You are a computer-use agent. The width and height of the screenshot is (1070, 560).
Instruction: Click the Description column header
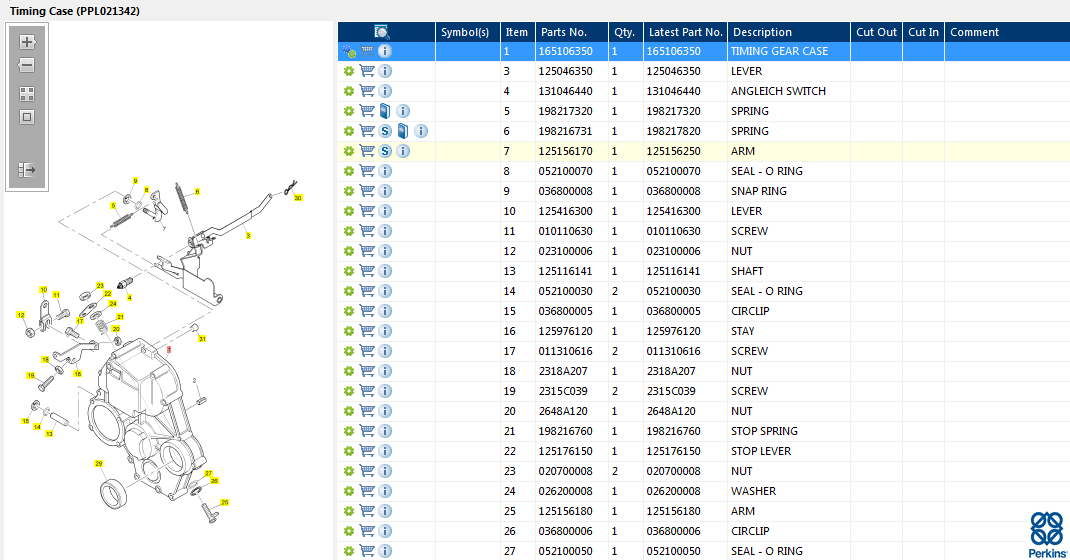click(x=762, y=32)
